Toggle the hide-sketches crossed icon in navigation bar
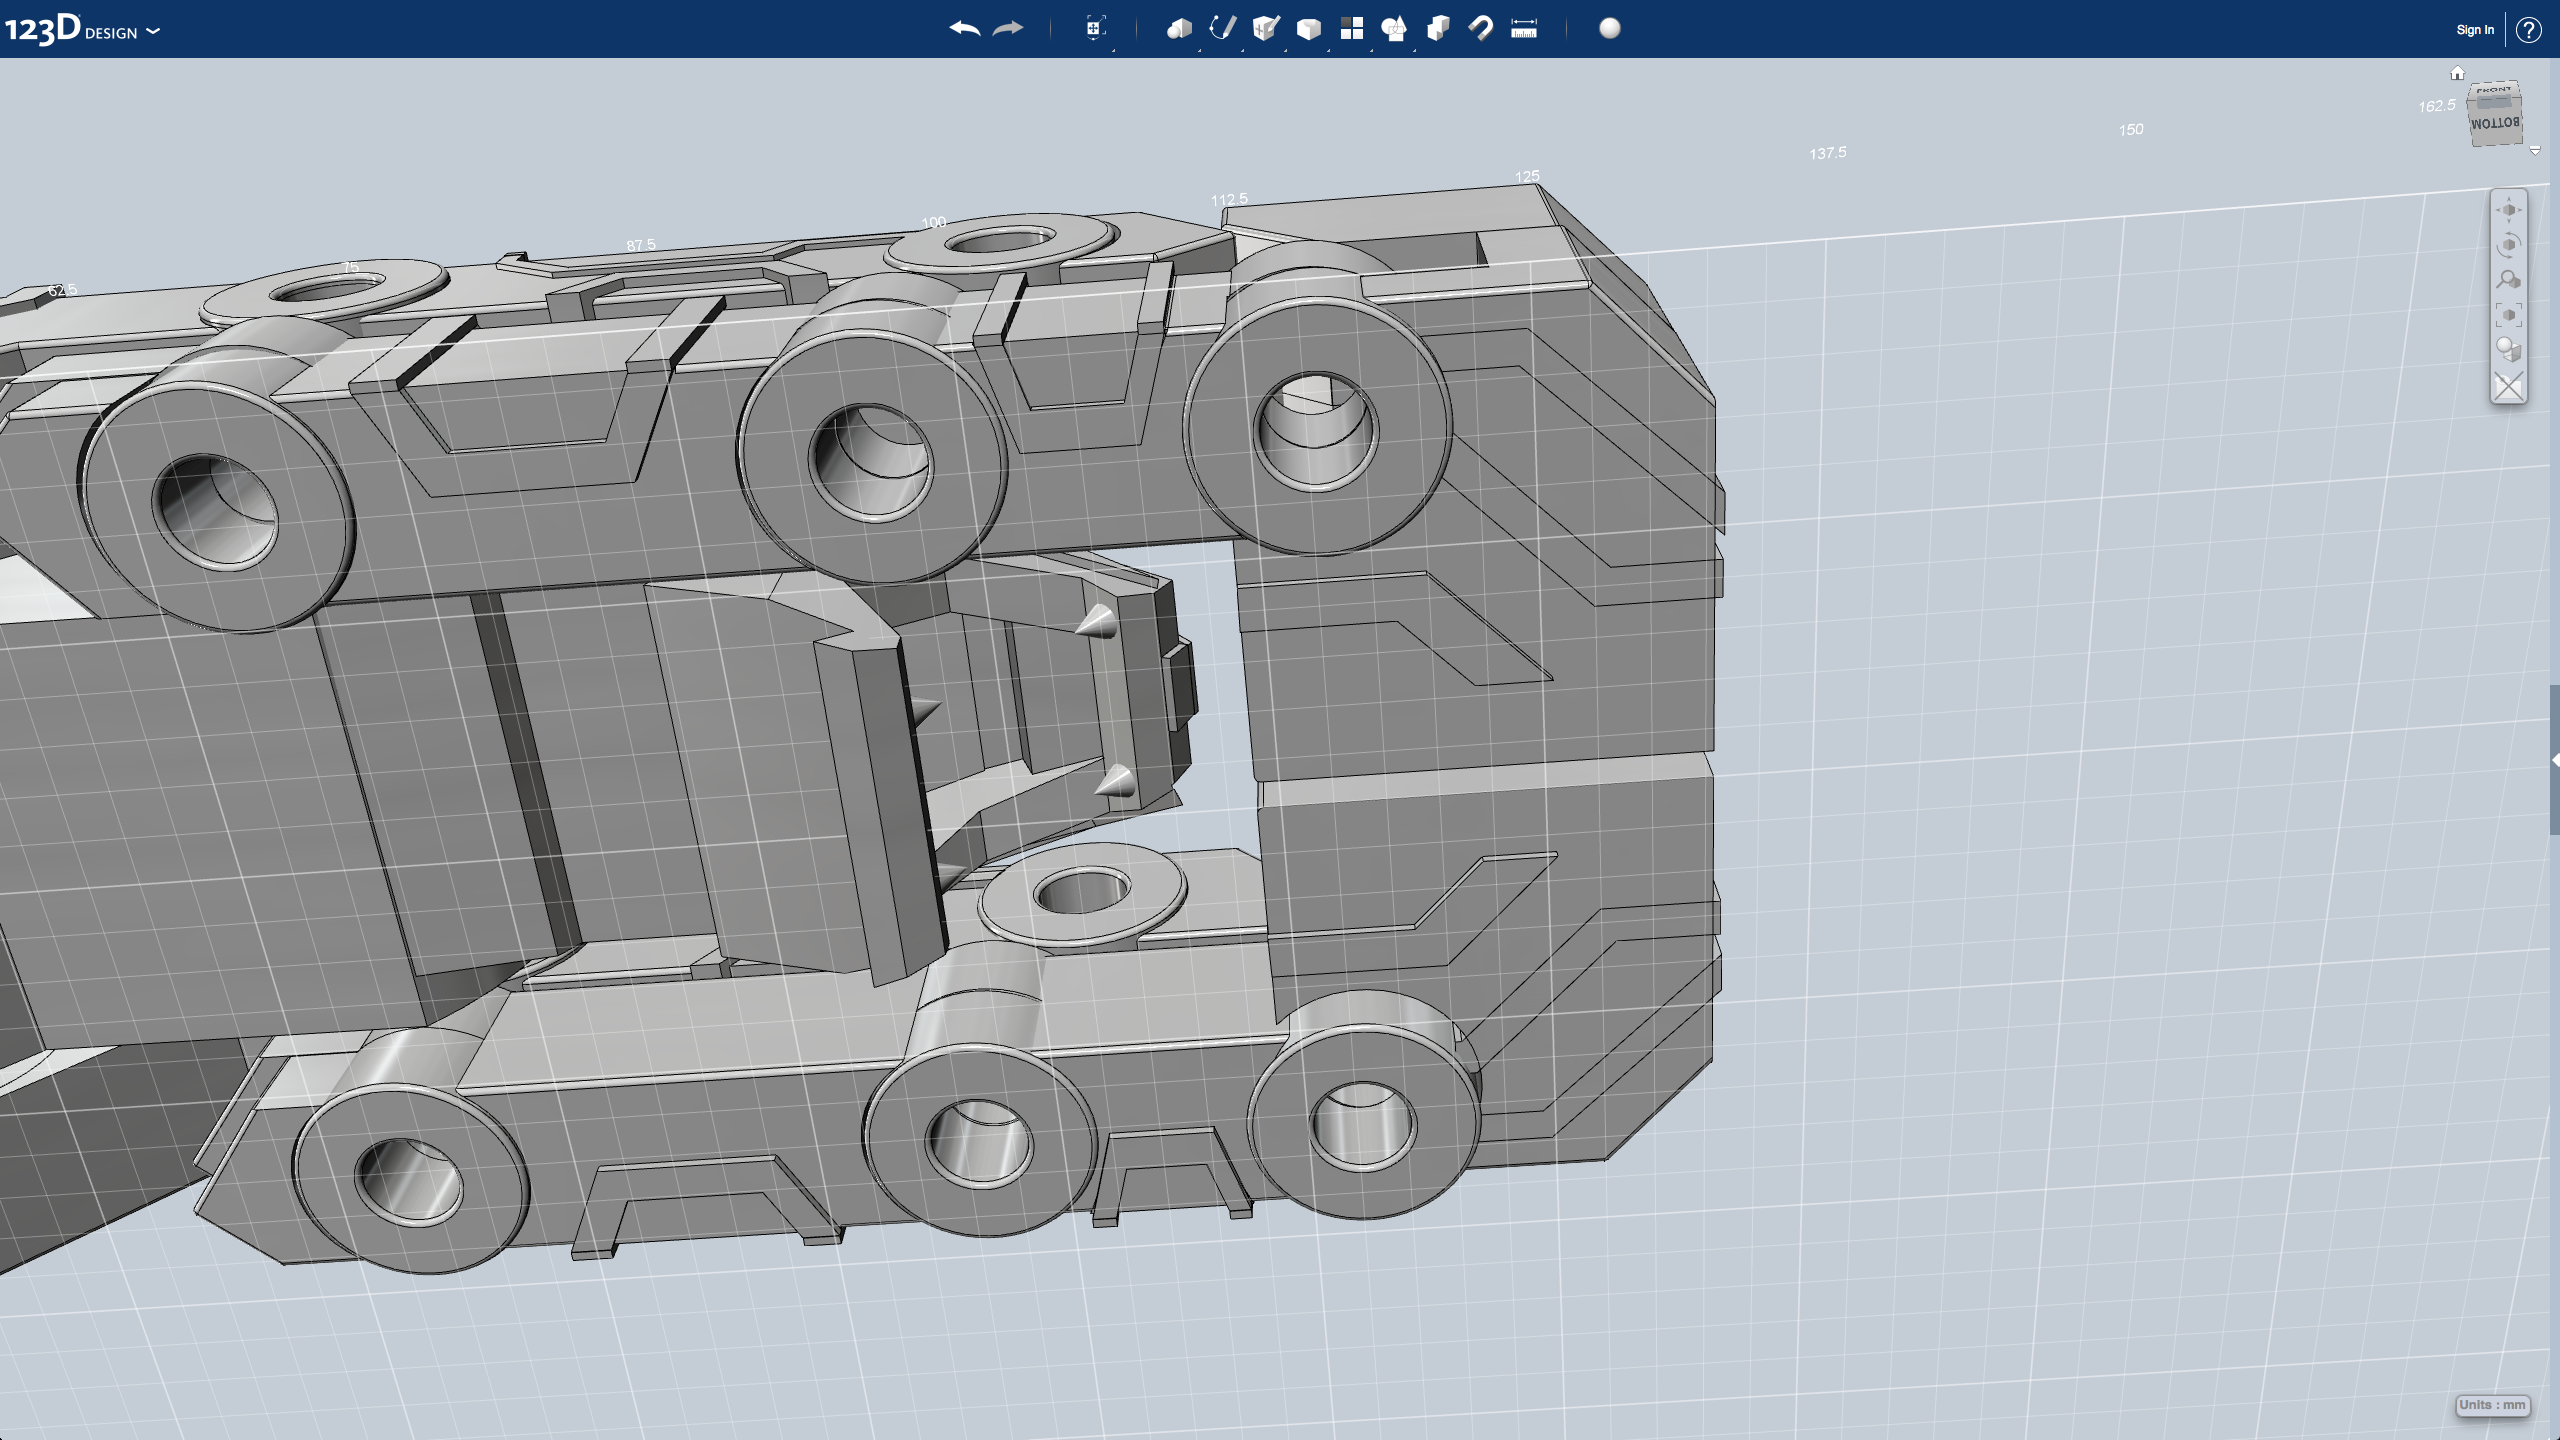This screenshot has width=2560, height=1440. click(2508, 386)
